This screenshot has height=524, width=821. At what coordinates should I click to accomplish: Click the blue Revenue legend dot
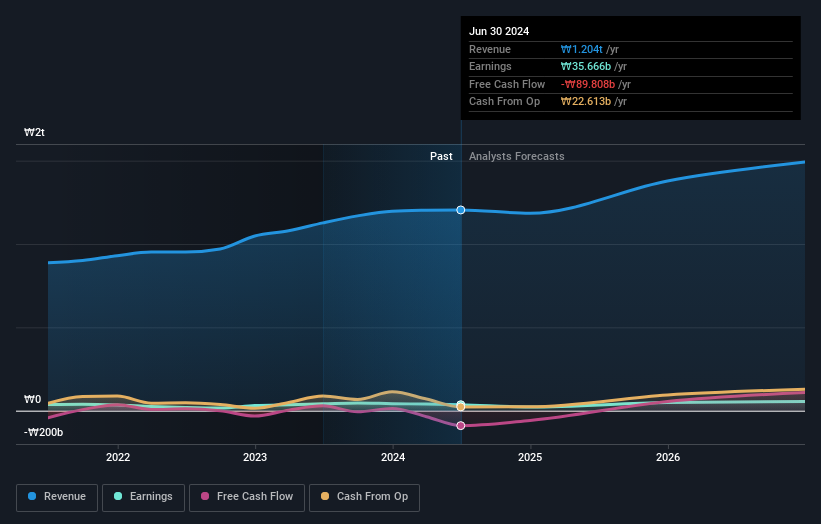click(32, 496)
